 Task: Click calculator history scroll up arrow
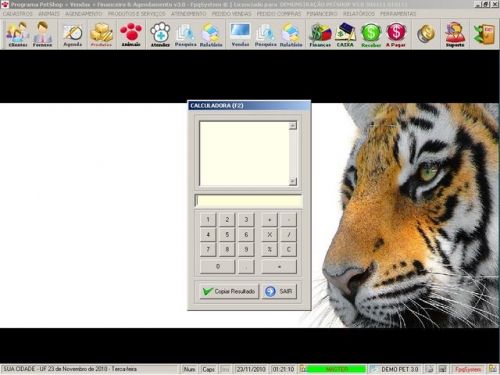(x=293, y=126)
